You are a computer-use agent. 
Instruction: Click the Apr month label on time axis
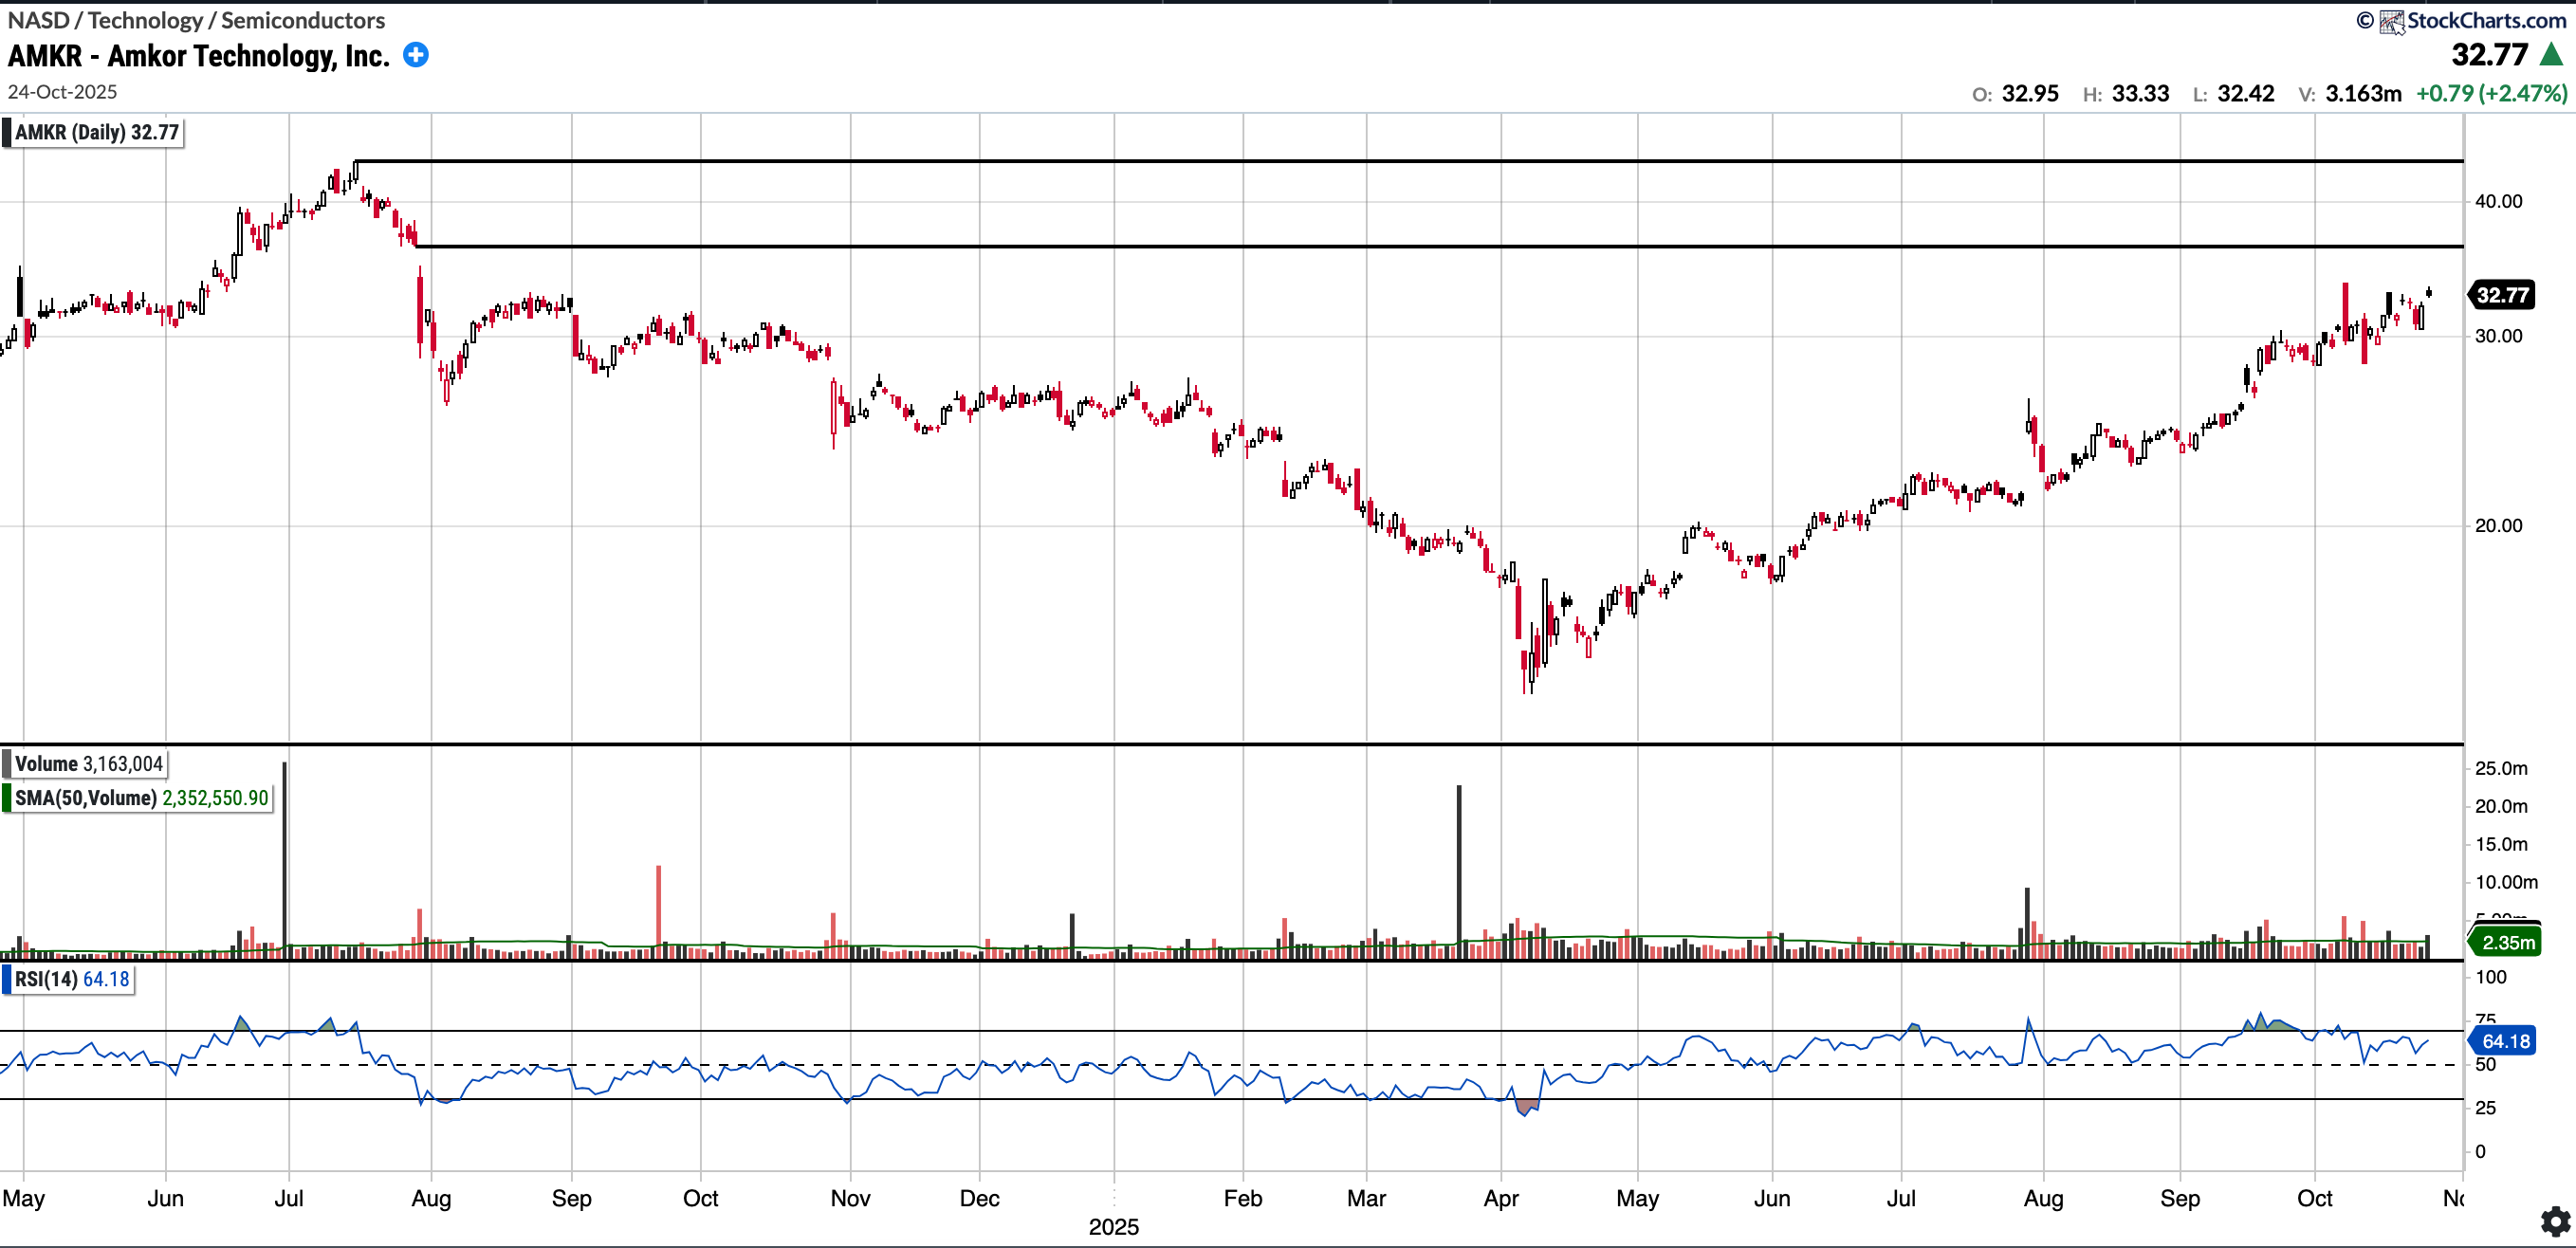coord(1500,1198)
